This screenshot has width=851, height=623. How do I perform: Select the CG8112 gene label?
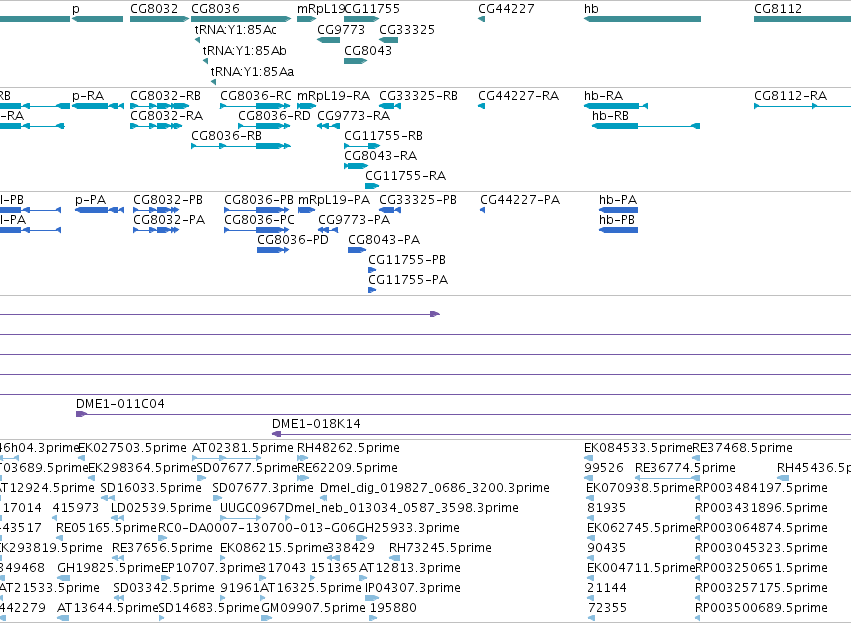click(778, 9)
